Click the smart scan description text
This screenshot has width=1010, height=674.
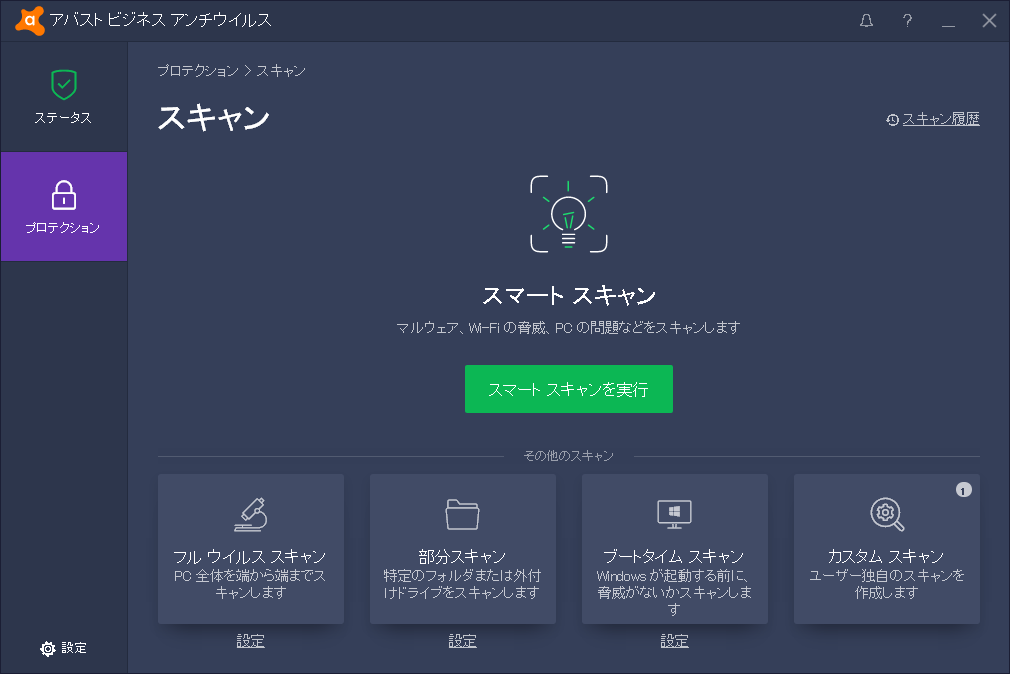(568, 328)
